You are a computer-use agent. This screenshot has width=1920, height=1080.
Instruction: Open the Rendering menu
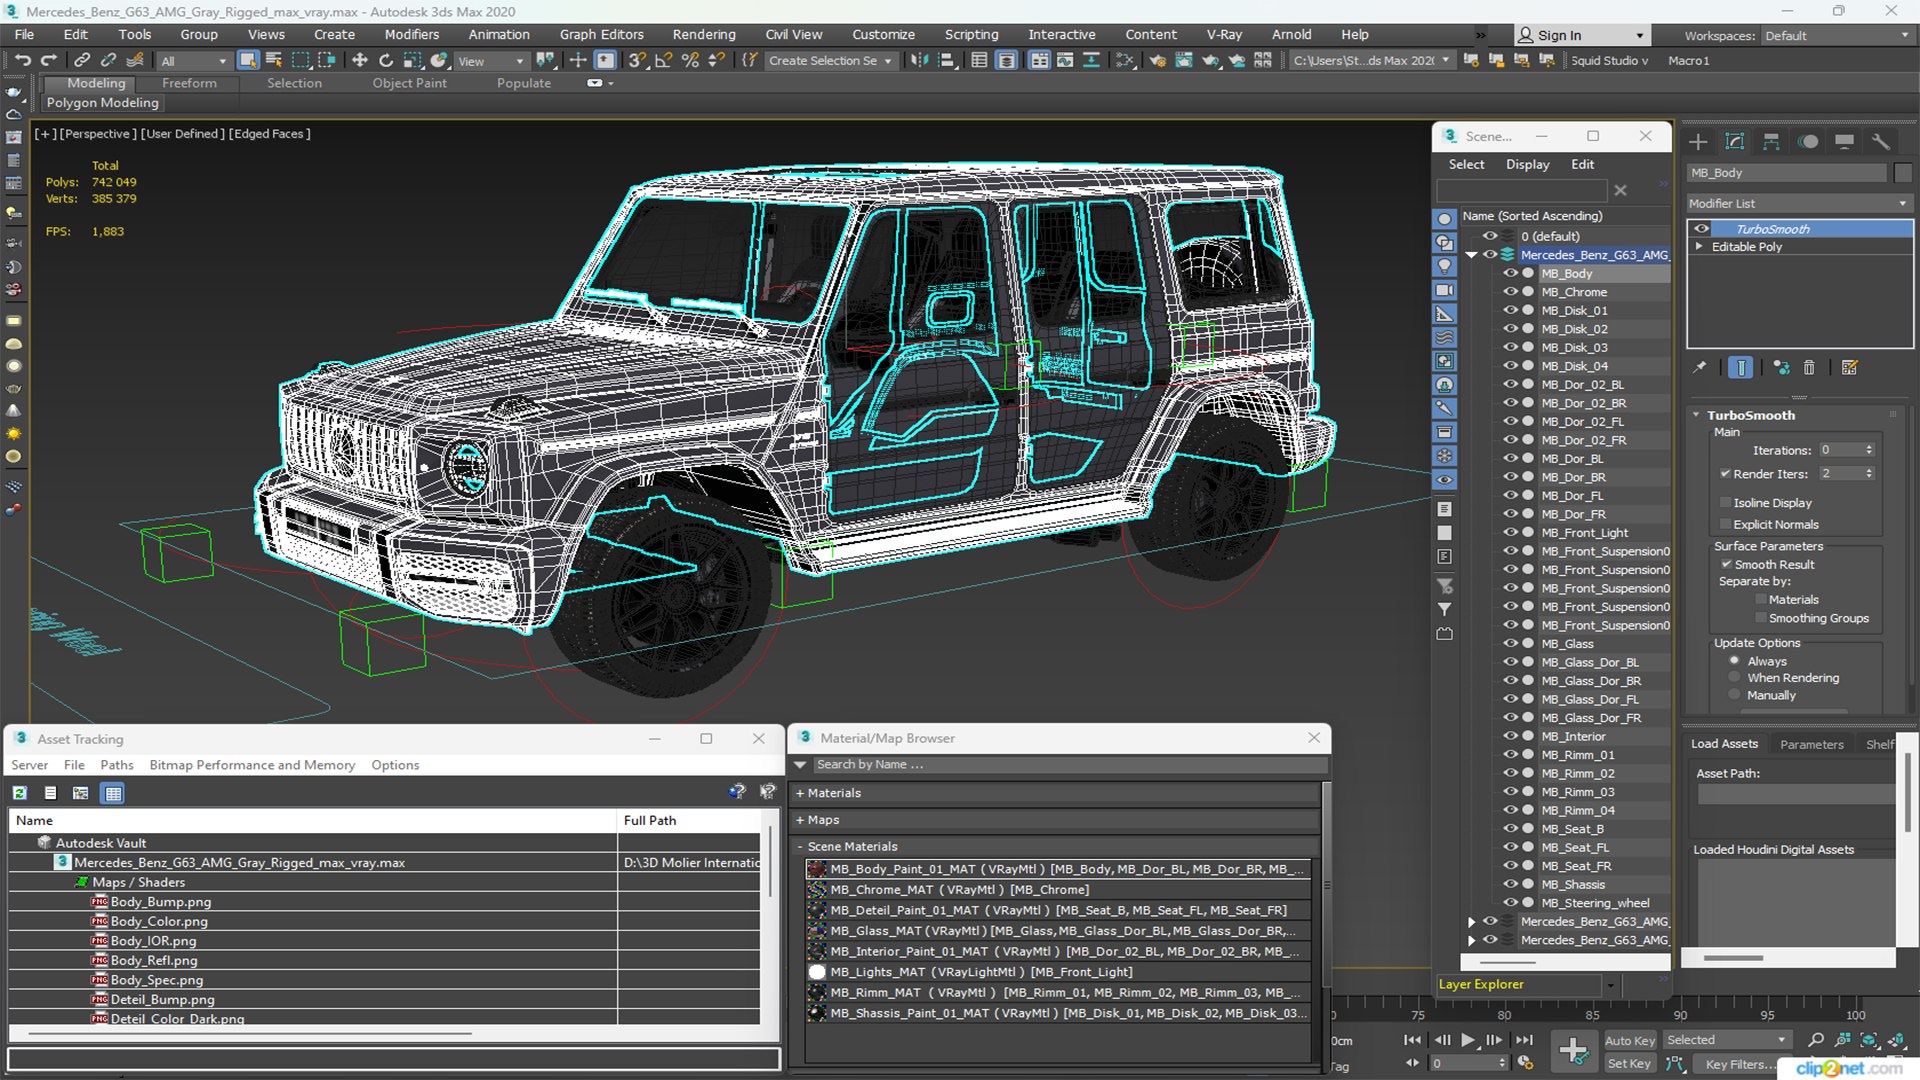(x=703, y=34)
